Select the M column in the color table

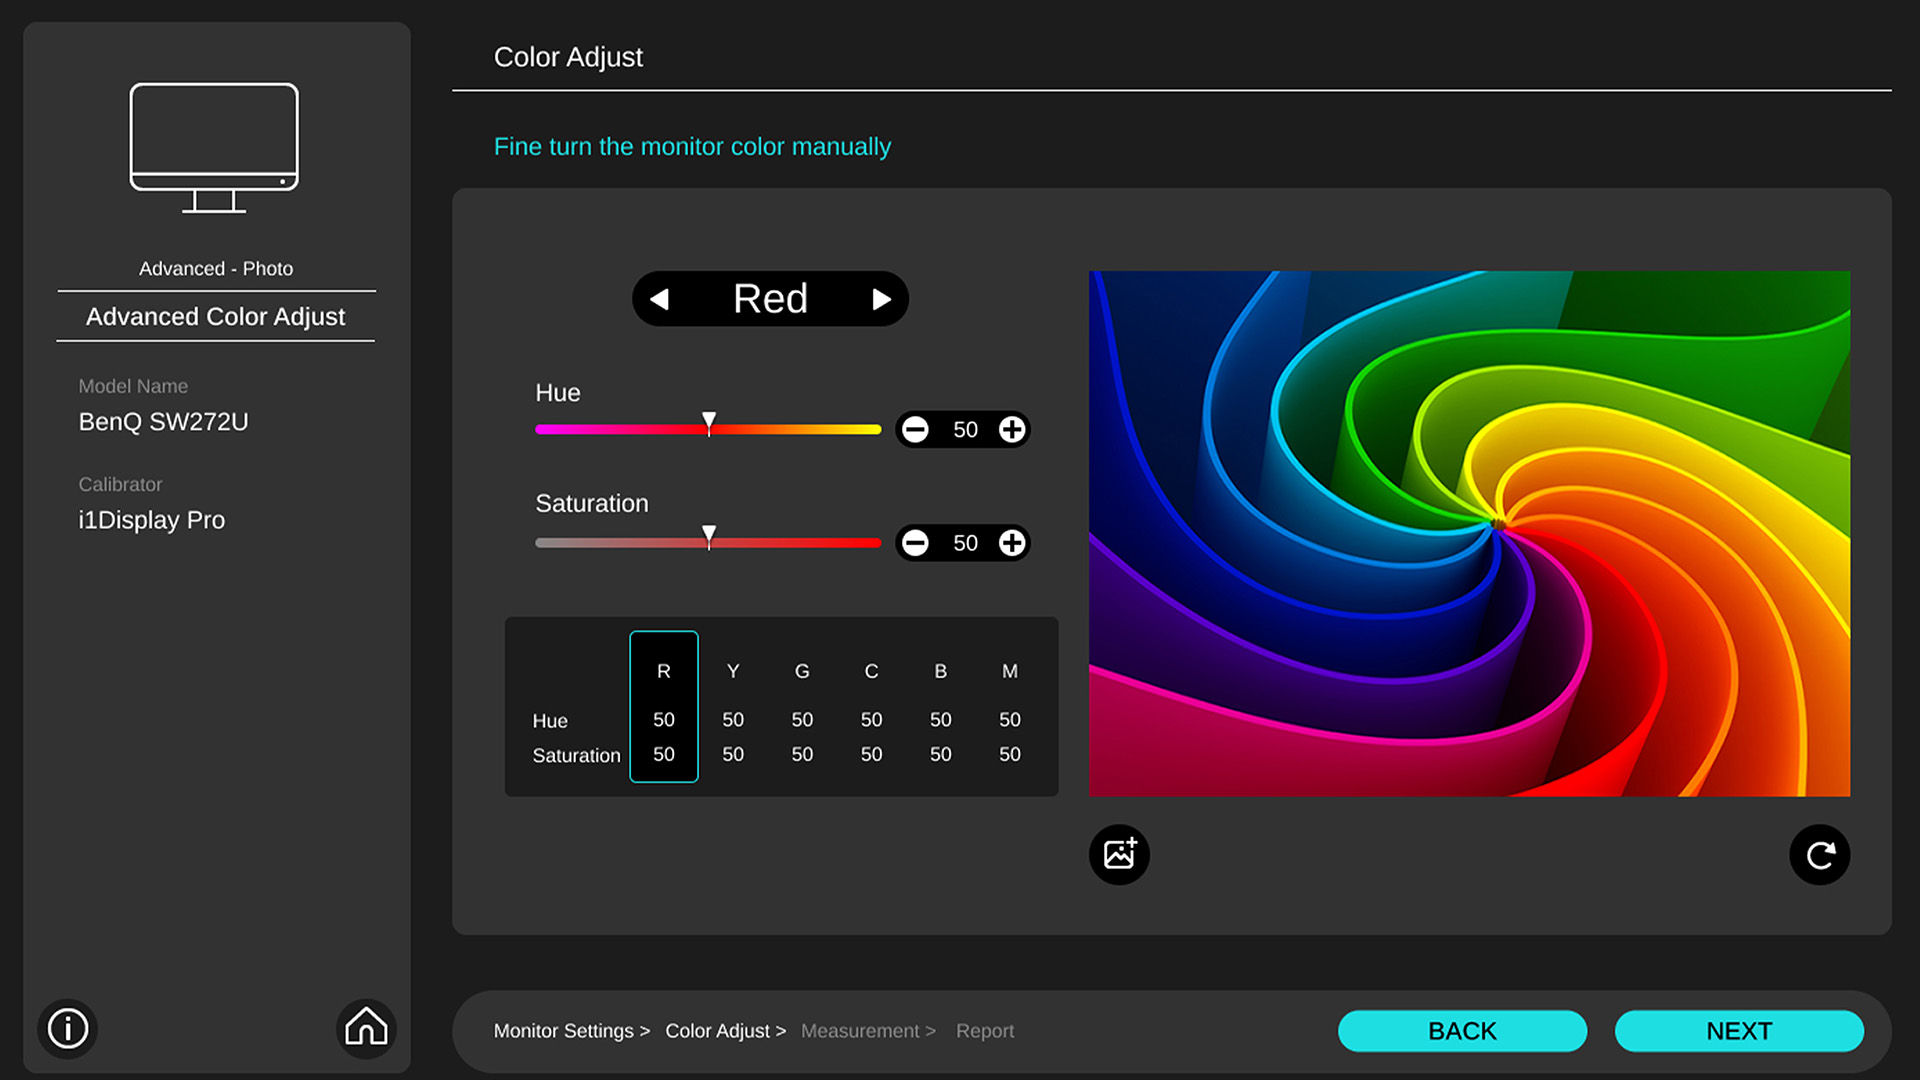click(1009, 707)
